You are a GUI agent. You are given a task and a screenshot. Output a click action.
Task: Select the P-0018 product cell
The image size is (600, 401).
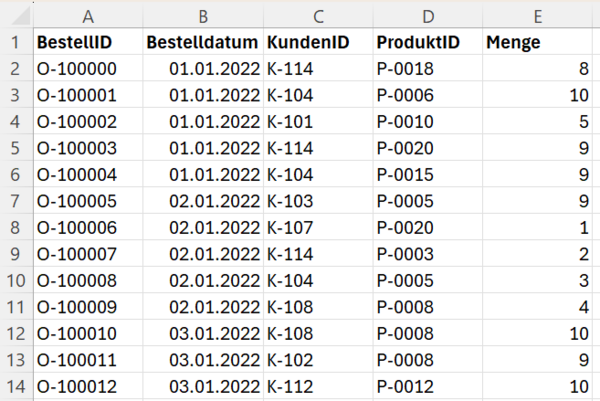428,69
